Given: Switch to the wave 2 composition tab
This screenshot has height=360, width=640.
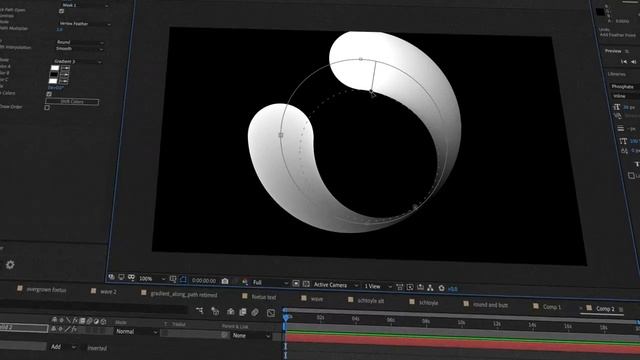Looking at the screenshot, I should (x=108, y=291).
